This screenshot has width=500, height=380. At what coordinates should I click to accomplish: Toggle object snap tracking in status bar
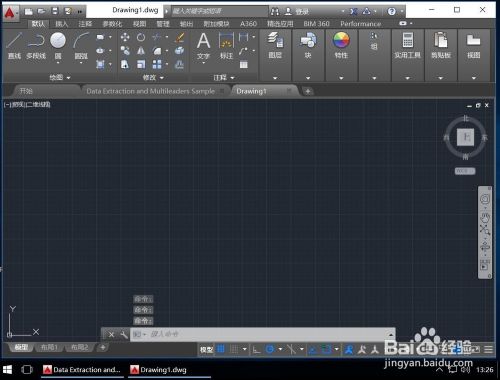coord(313,349)
